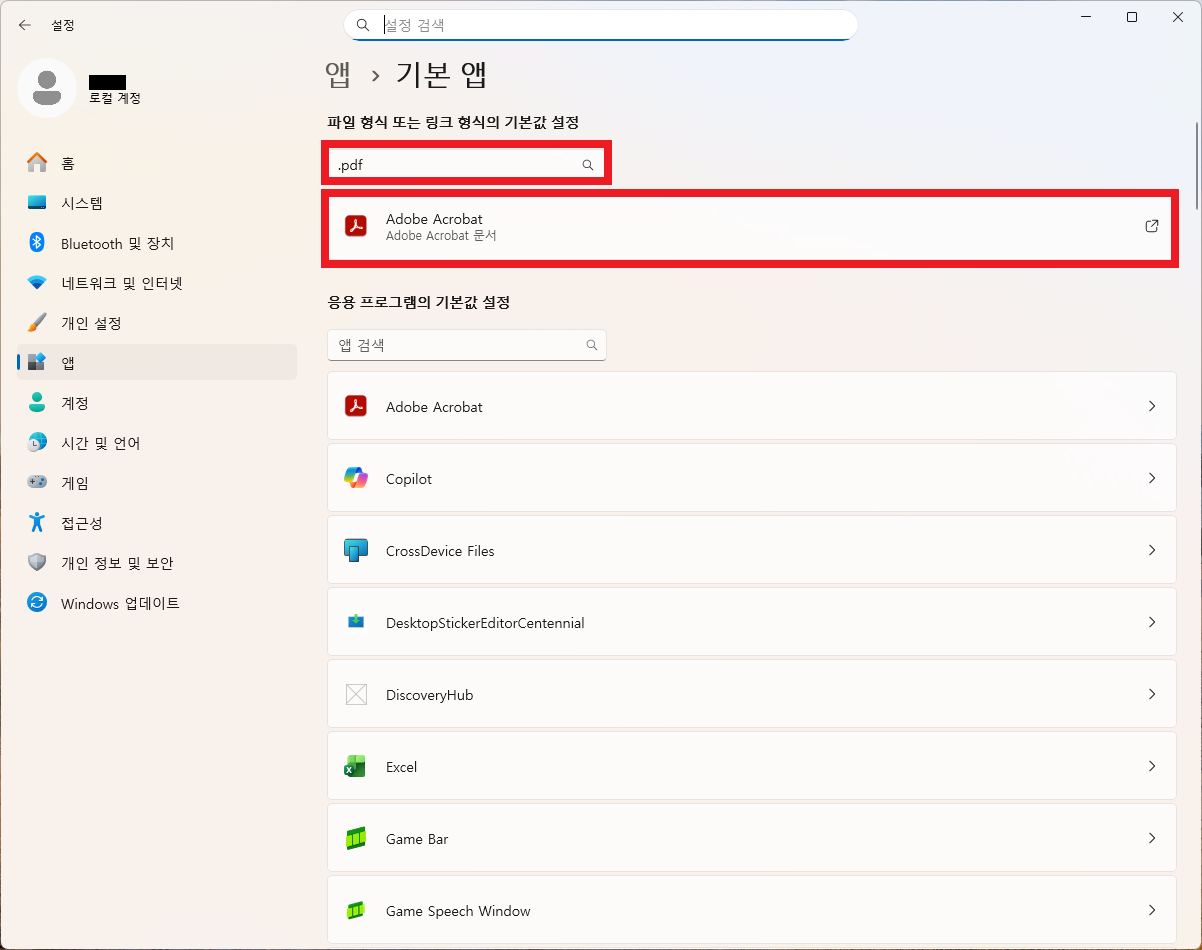Click the Copilot row label
This screenshot has width=1202, height=950.
pyautogui.click(x=409, y=479)
